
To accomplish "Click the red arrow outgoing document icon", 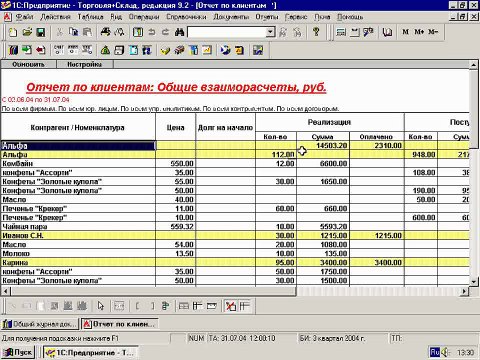I will 41,50.
